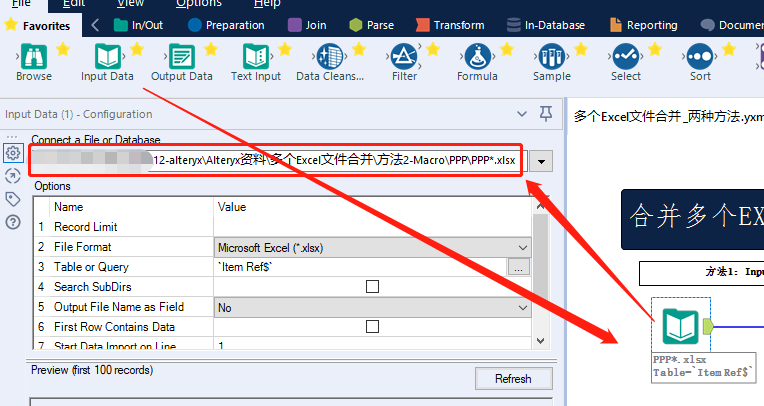764x406 pixels.
Task: Open the In-Database tool category
Action: (546, 25)
